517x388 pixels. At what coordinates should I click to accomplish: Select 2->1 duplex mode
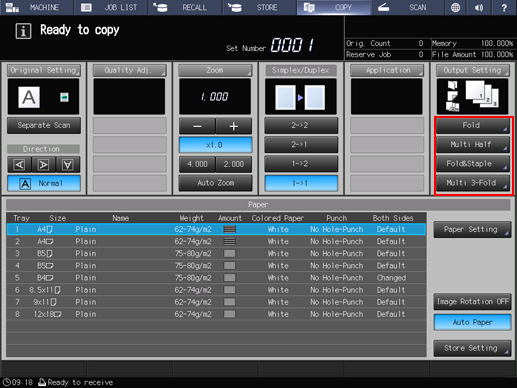pos(301,145)
